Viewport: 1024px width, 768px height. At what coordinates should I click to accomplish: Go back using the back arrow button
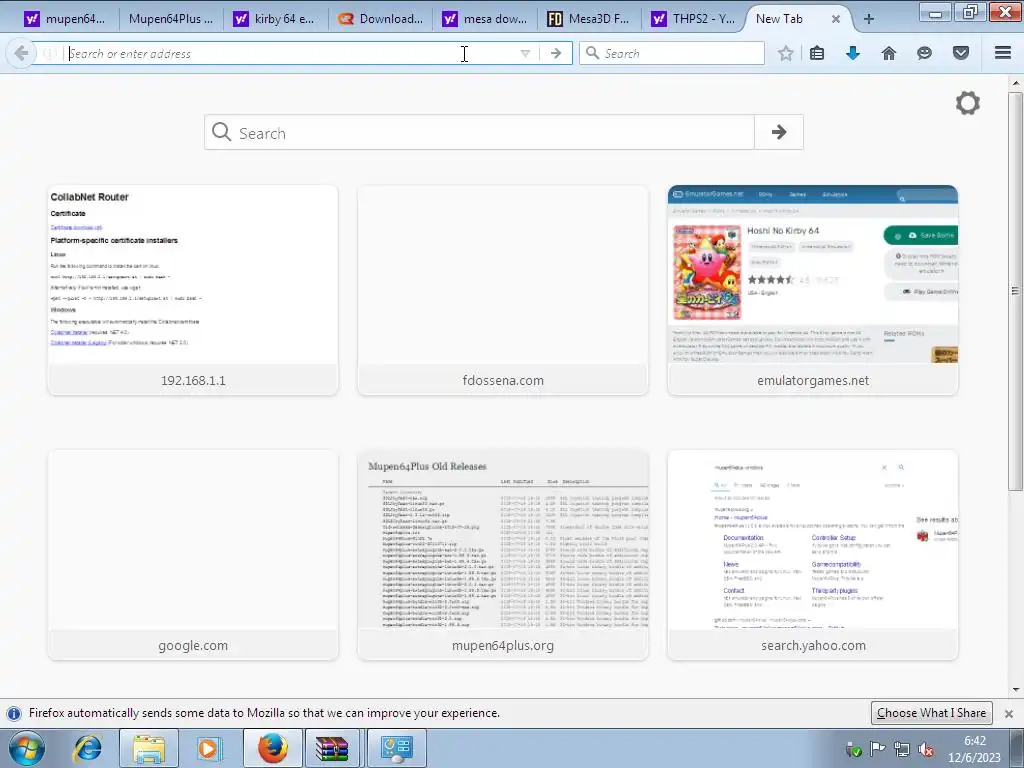[21, 53]
